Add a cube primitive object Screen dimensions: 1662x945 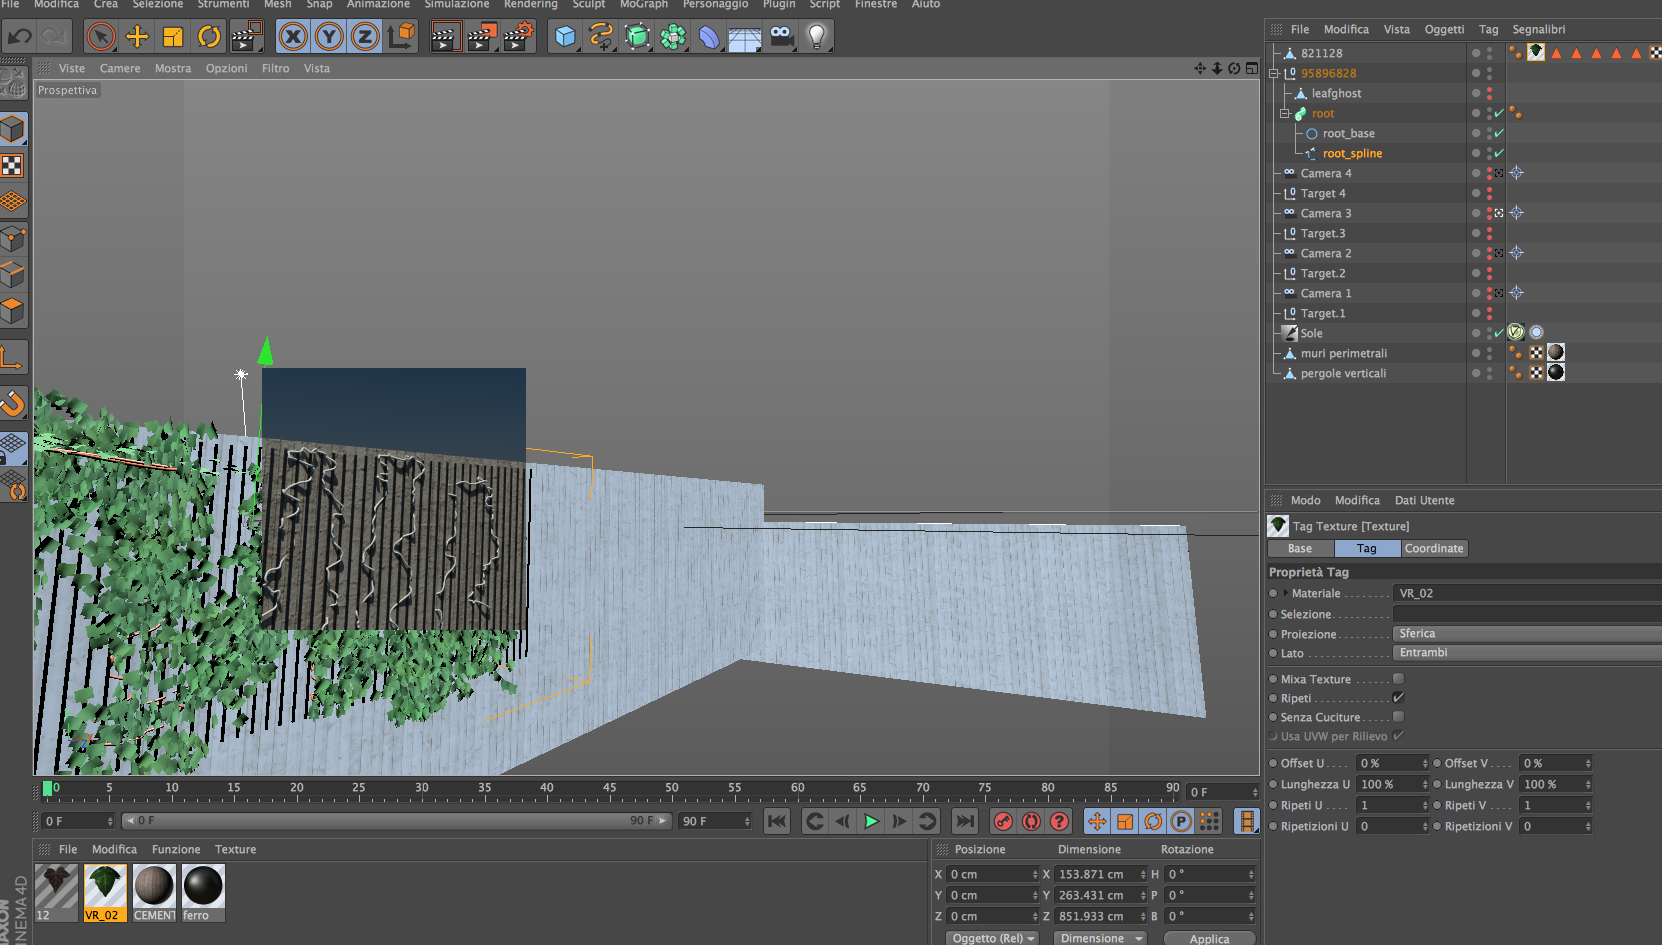[565, 37]
